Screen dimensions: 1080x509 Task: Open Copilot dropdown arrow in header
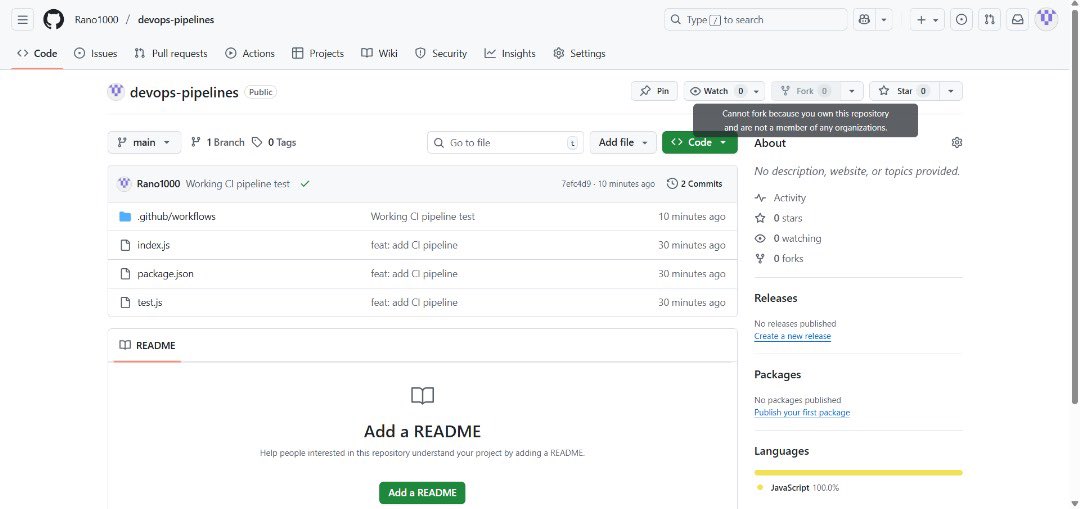point(884,20)
